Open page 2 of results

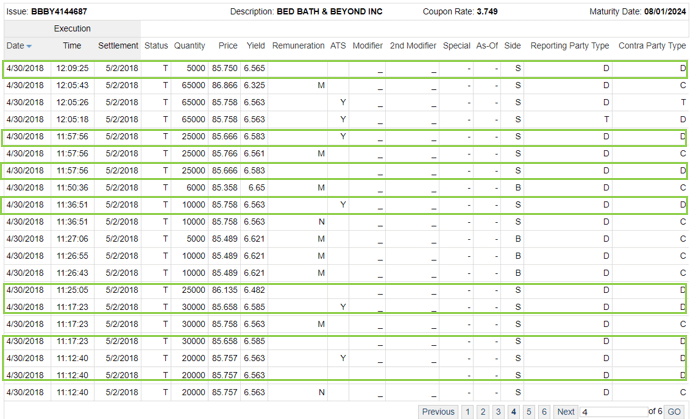[x=483, y=411]
